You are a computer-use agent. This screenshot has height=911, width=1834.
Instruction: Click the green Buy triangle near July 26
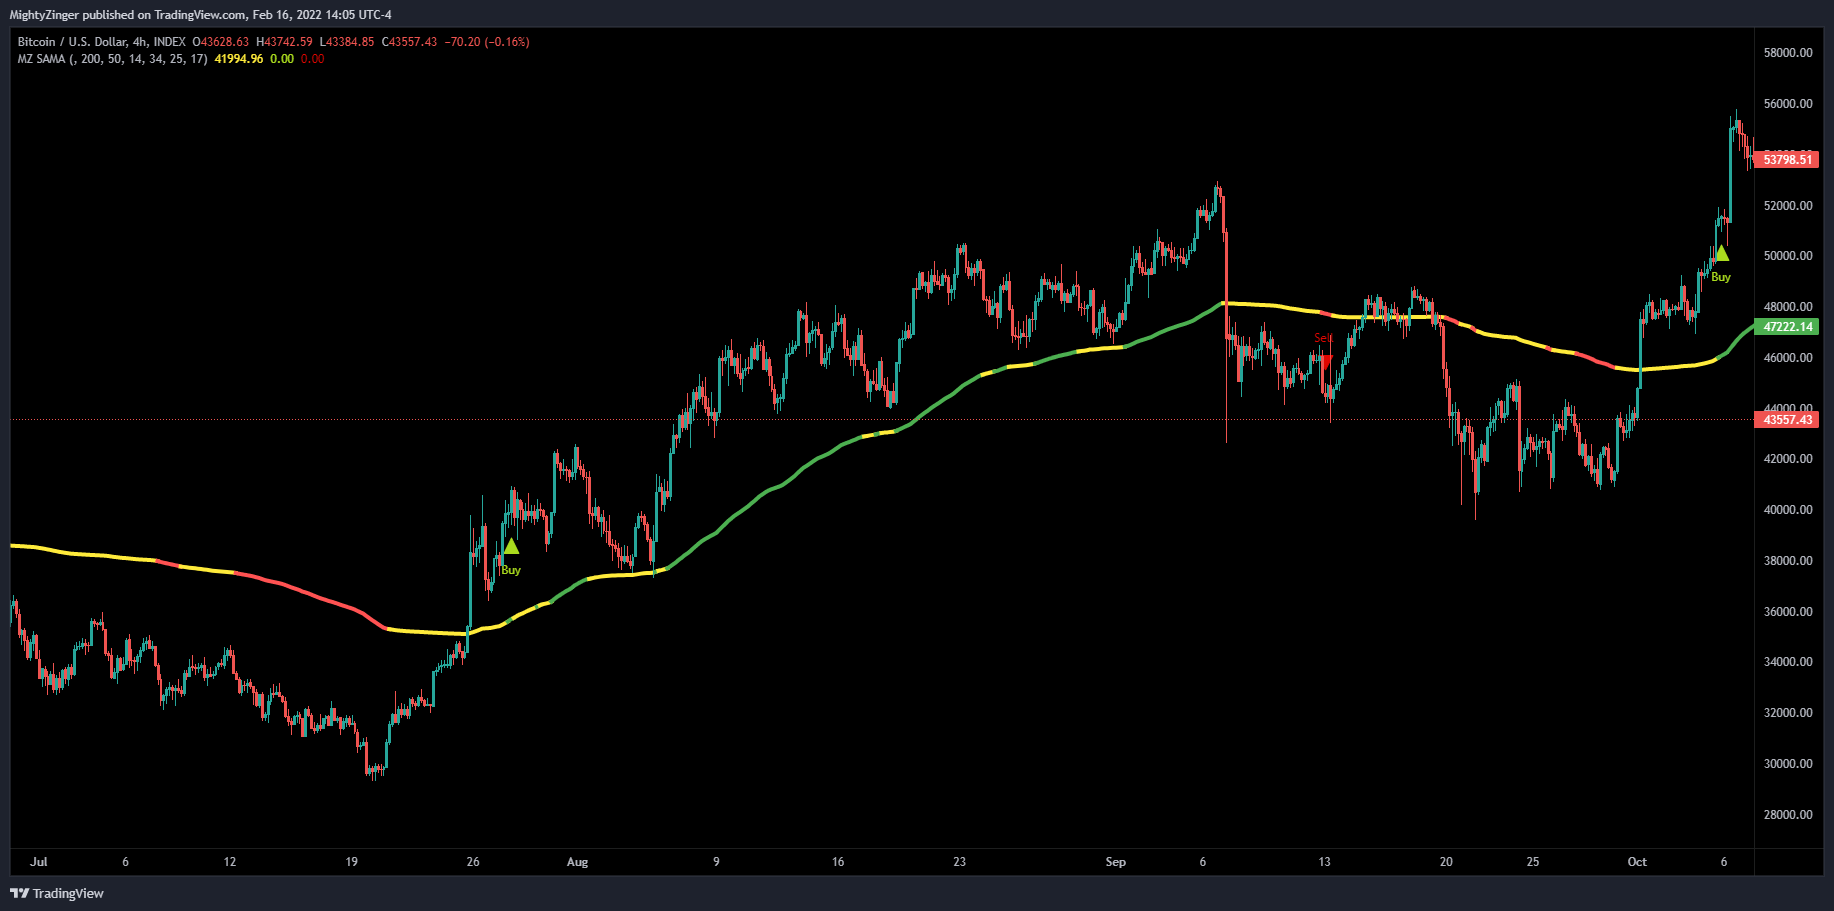pyautogui.click(x=511, y=546)
